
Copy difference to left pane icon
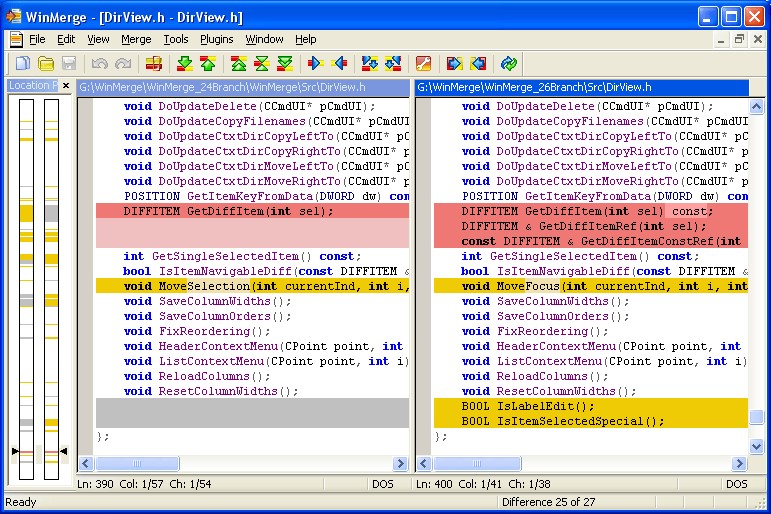coord(339,64)
